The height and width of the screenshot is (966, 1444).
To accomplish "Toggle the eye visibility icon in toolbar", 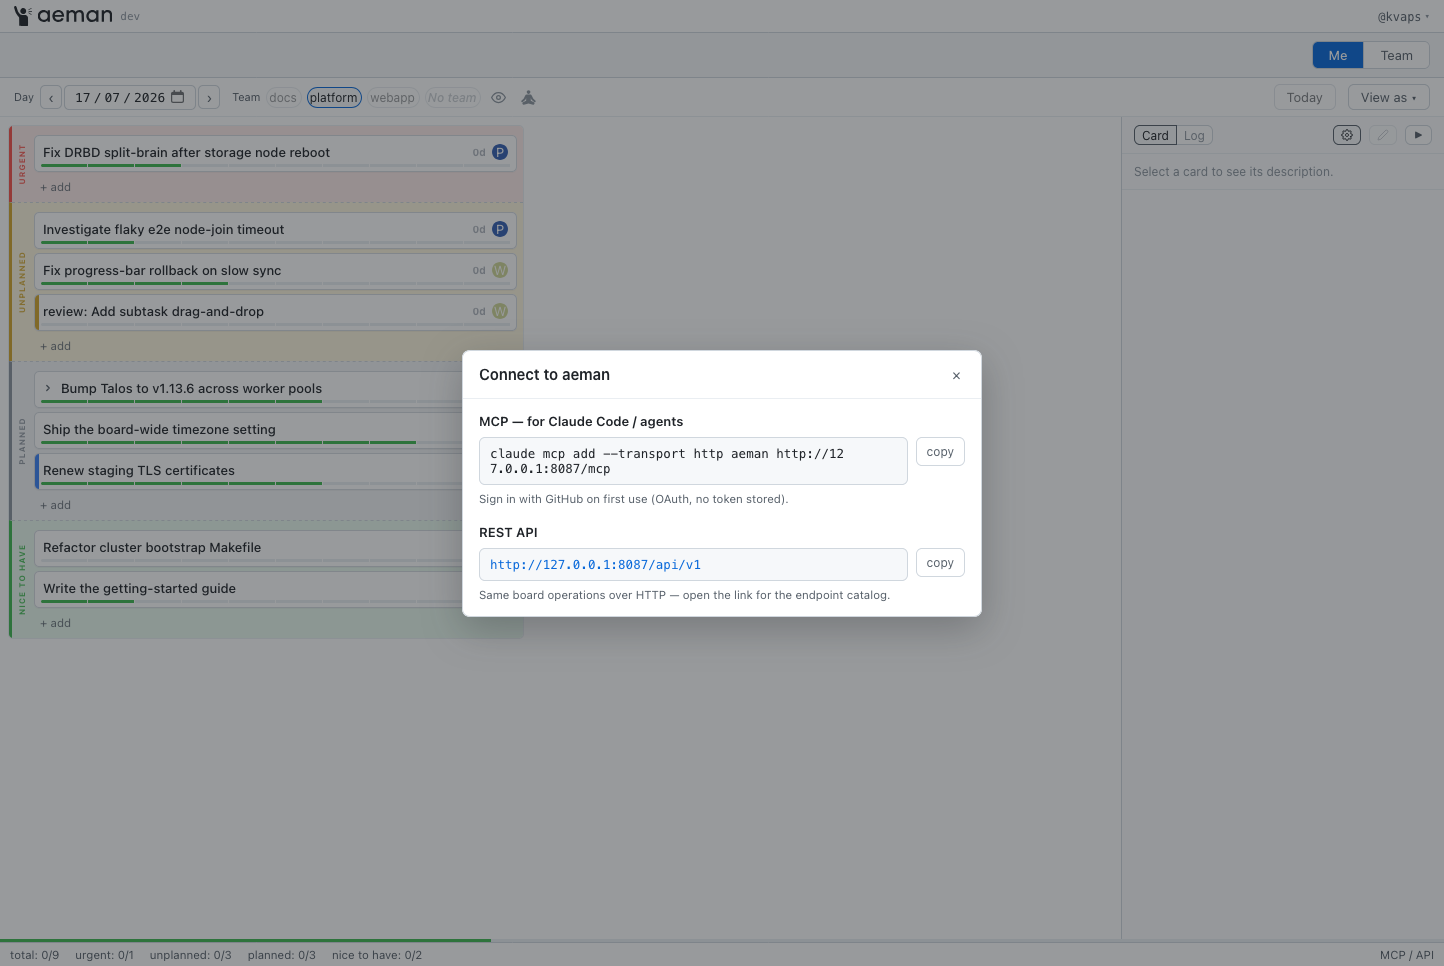I will (498, 98).
